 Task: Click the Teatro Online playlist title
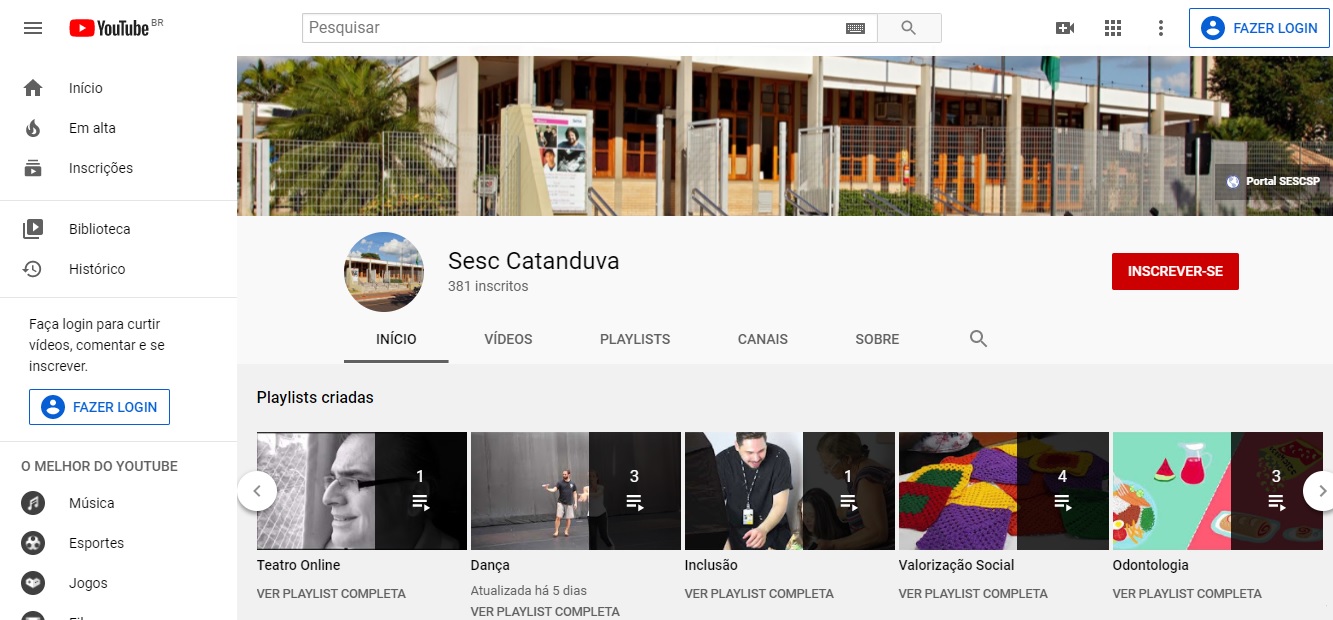299,565
